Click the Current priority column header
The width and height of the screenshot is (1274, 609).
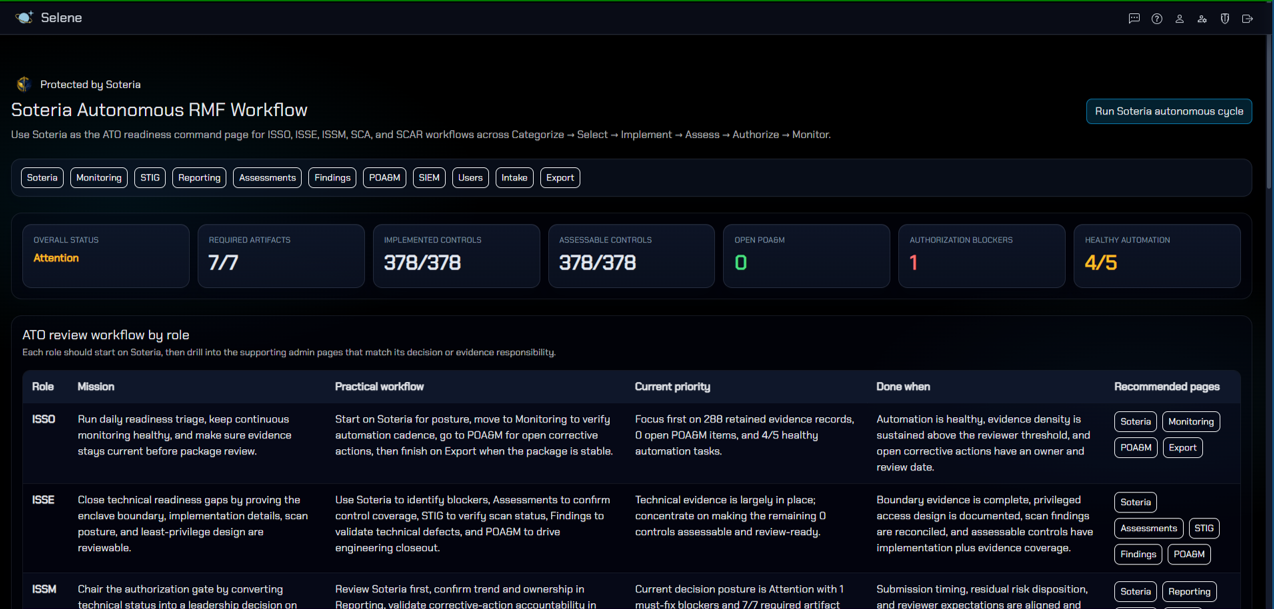(673, 387)
